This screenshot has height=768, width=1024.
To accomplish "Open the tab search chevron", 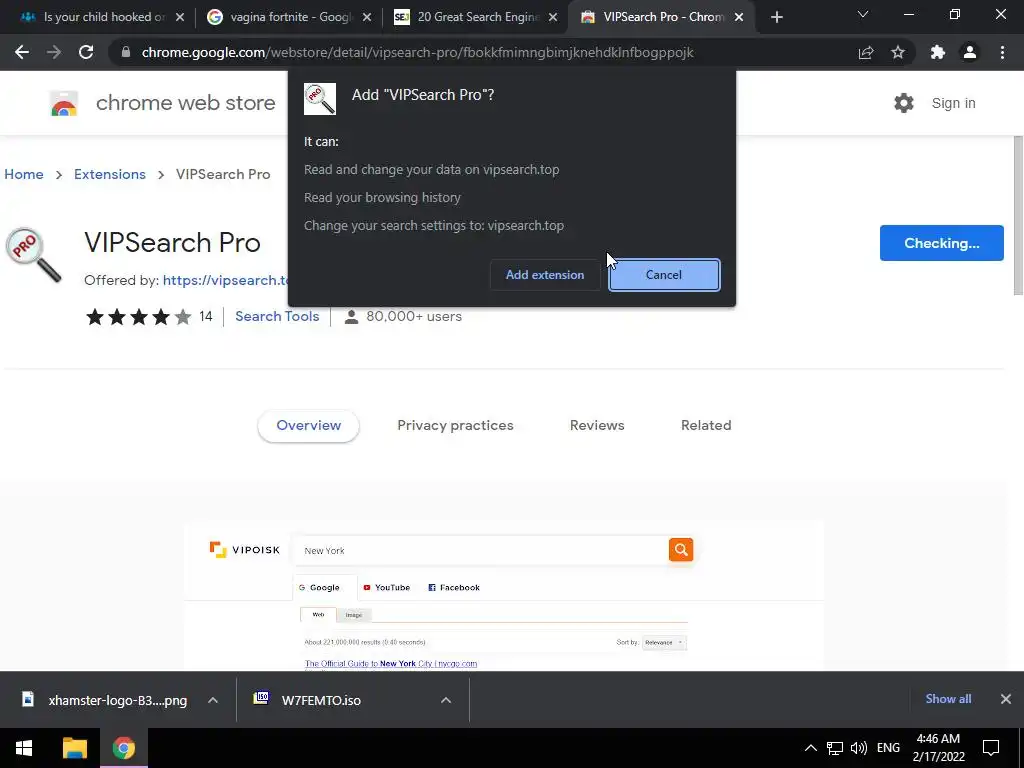I will click(x=863, y=14).
